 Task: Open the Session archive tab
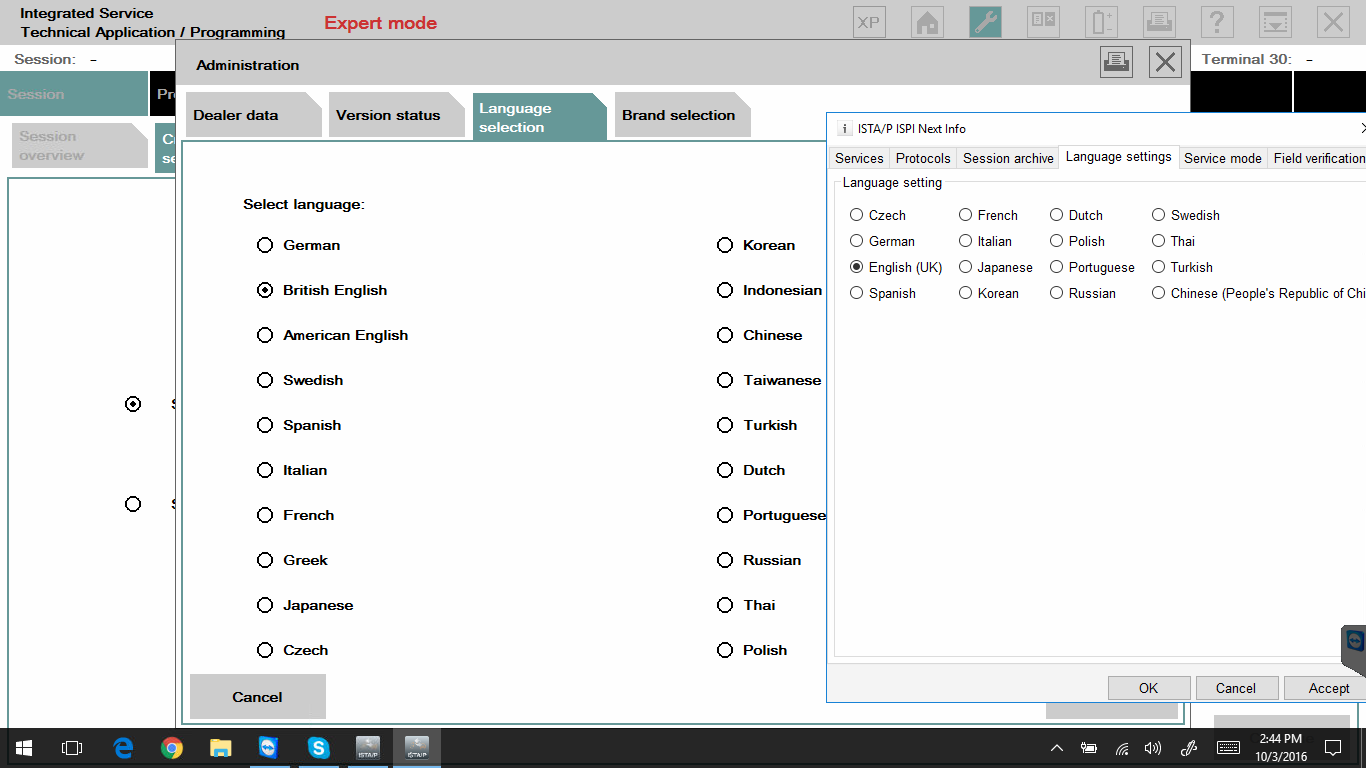click(x=1008, y=158)
